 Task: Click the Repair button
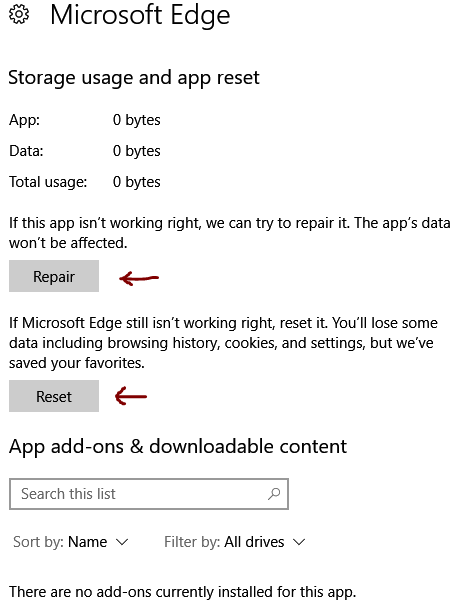point(54,276)
